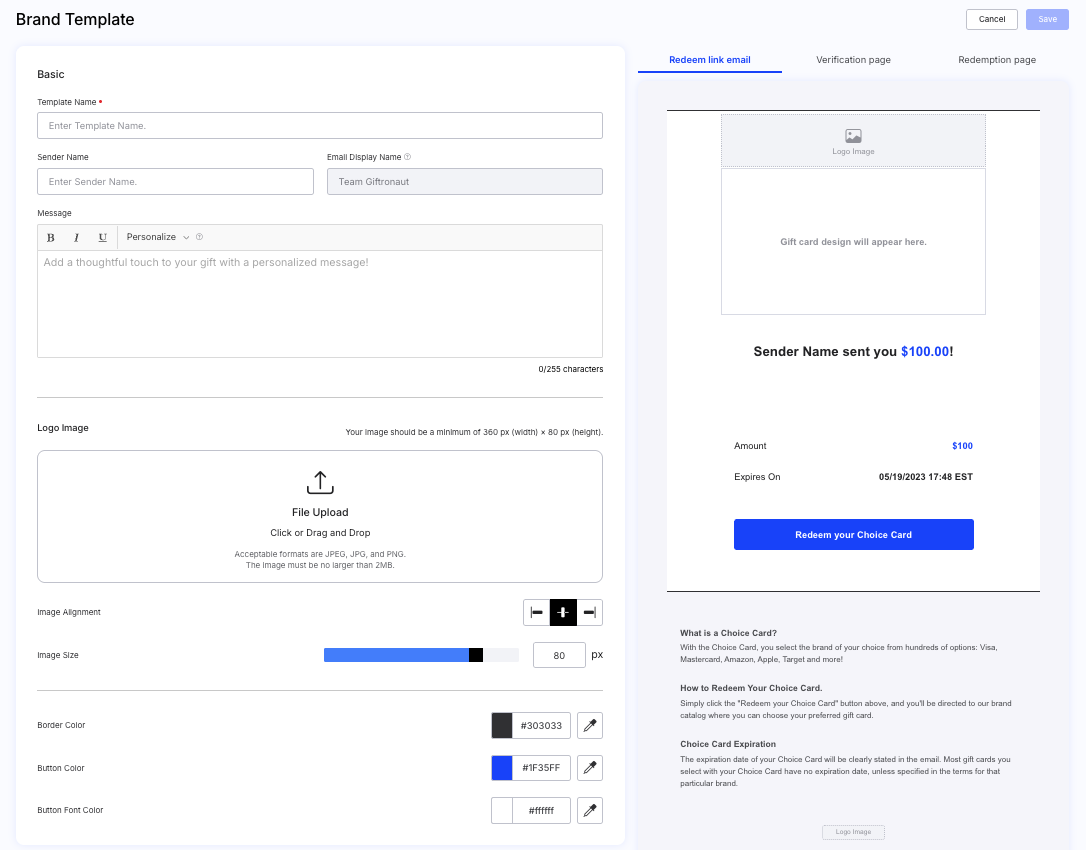The image size is (1086, 850).
Task: Apply underline formatting in message toolbar
Action: click(103, 238)
